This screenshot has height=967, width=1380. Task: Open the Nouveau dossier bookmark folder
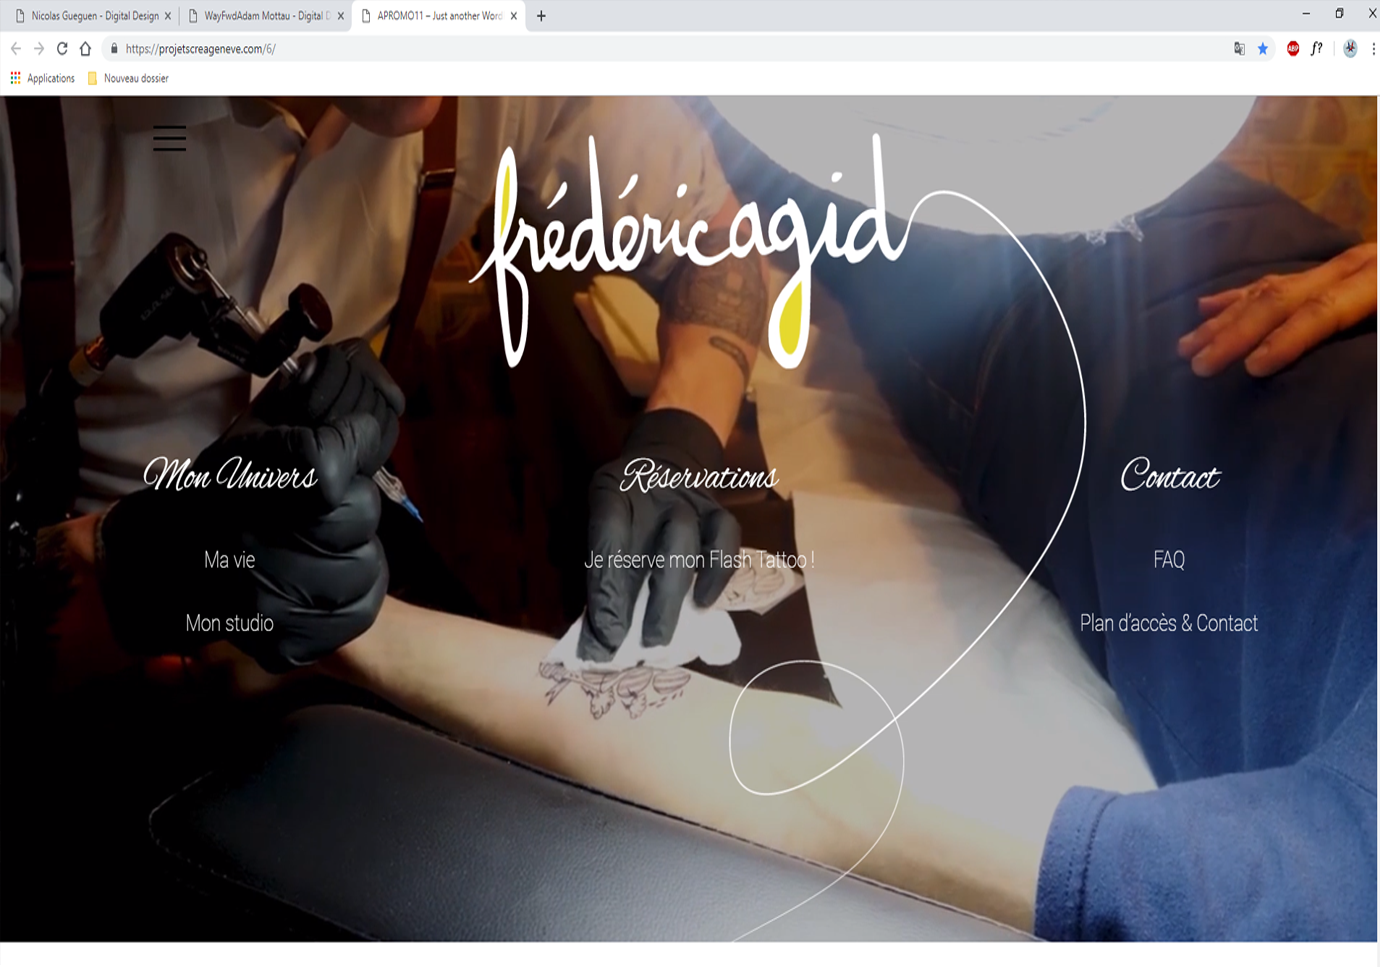(128, 78)
